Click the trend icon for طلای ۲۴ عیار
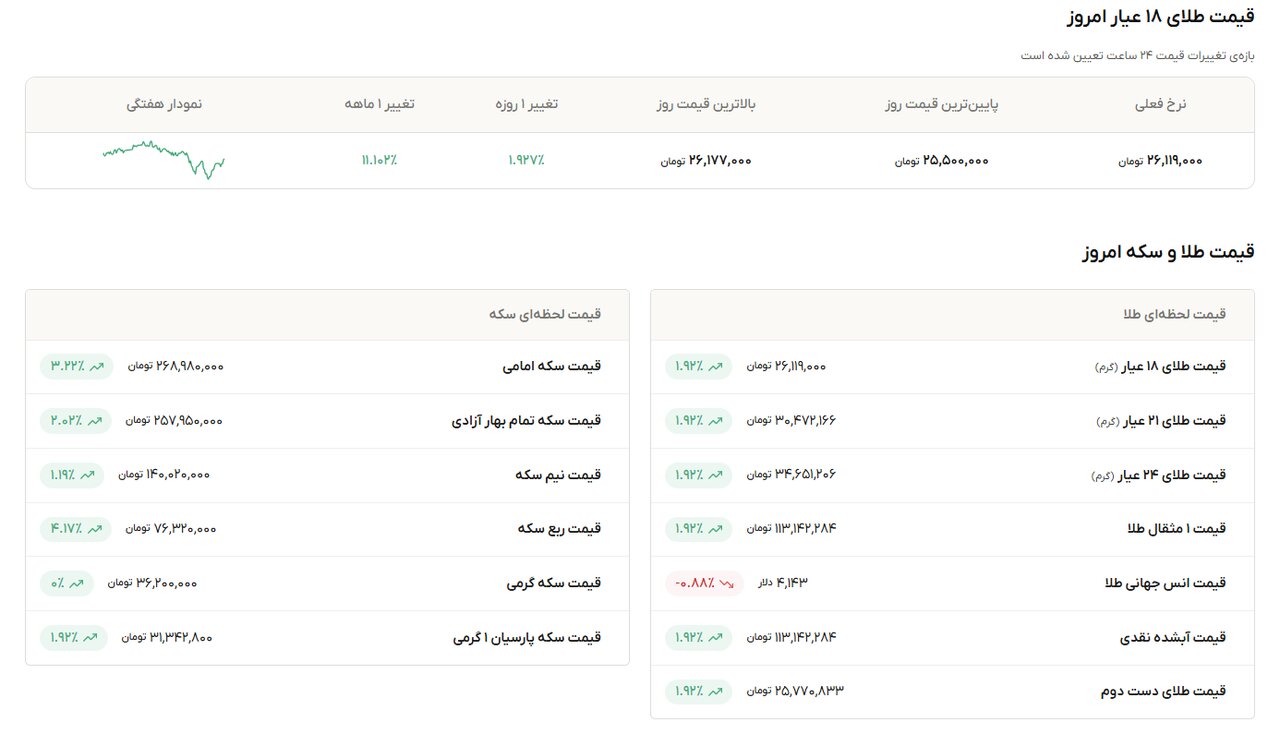This screenshot has width=1280, height=734. pos(716,475)
